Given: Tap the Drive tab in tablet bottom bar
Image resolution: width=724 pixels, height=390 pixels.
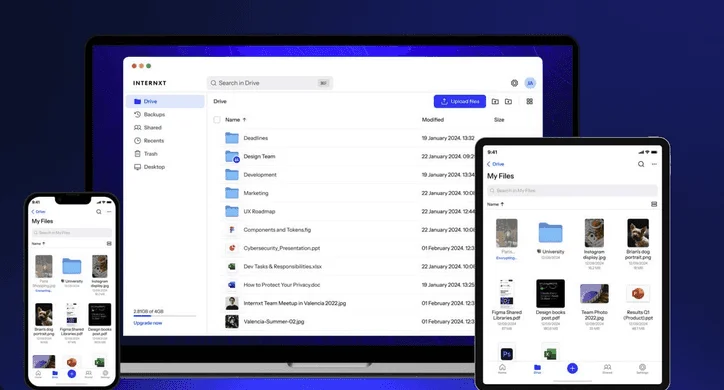Looking at the screenshot, I should pos(537,369).
